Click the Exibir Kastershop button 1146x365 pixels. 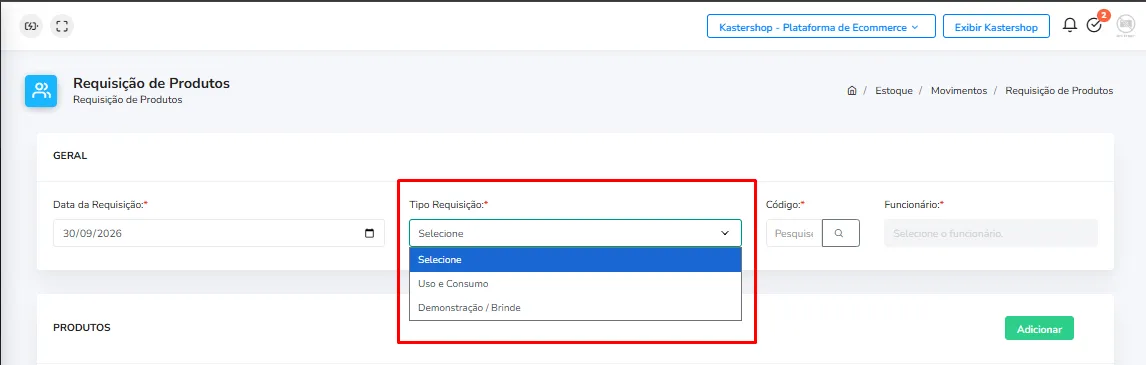click(996, 26)
